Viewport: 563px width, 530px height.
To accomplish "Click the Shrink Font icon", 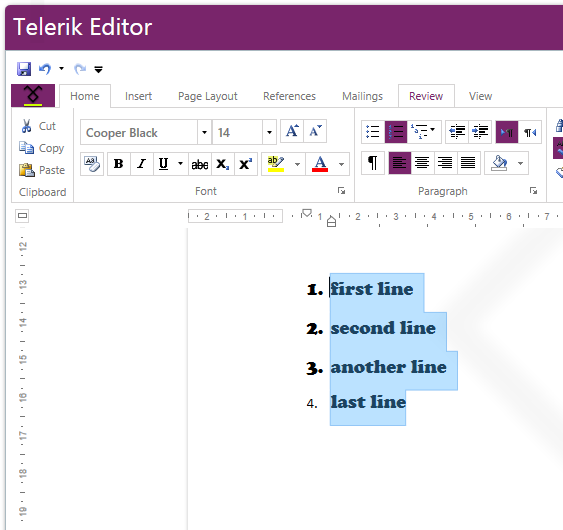I will point(315,131).
